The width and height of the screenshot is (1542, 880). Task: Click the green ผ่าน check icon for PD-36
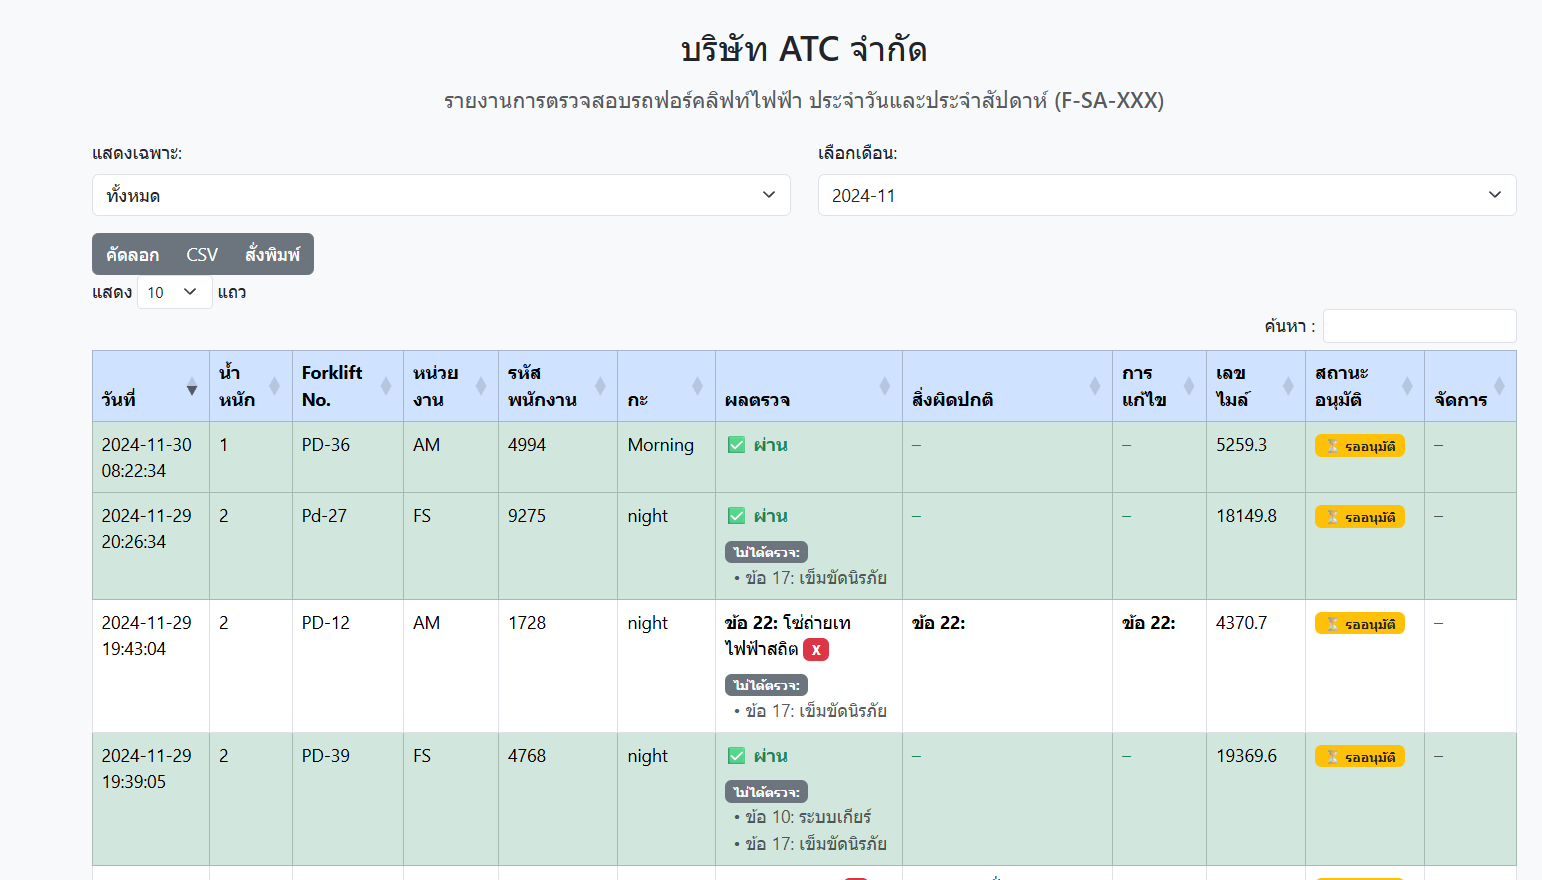[x=736, y=445]
